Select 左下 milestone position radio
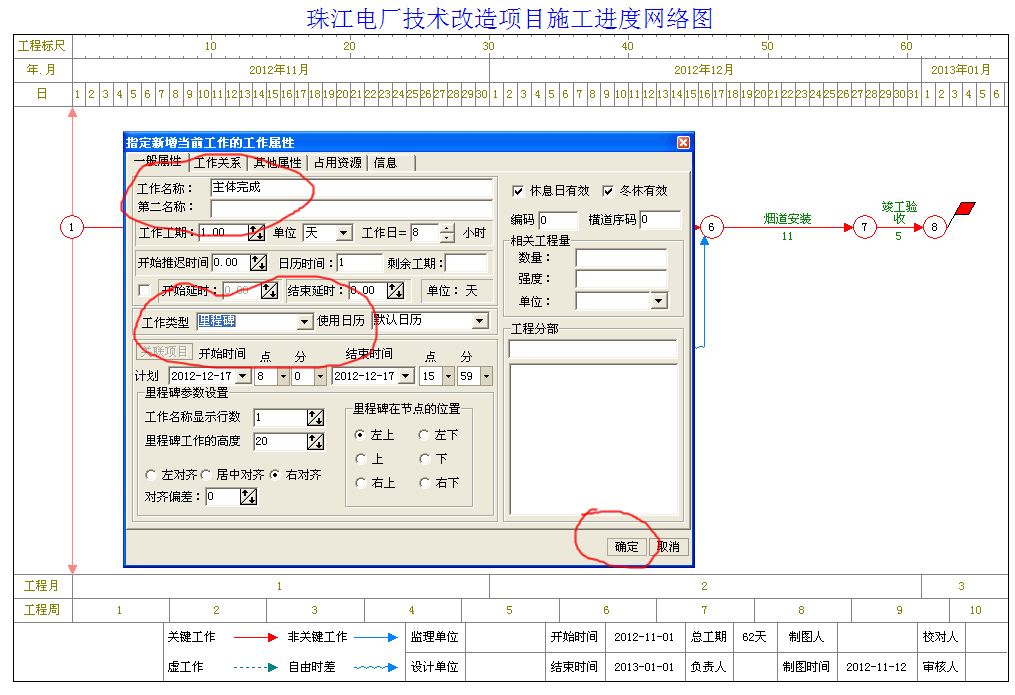This screenshot has width=1015, height=695. pyautogui.click(x=424, y=435)
